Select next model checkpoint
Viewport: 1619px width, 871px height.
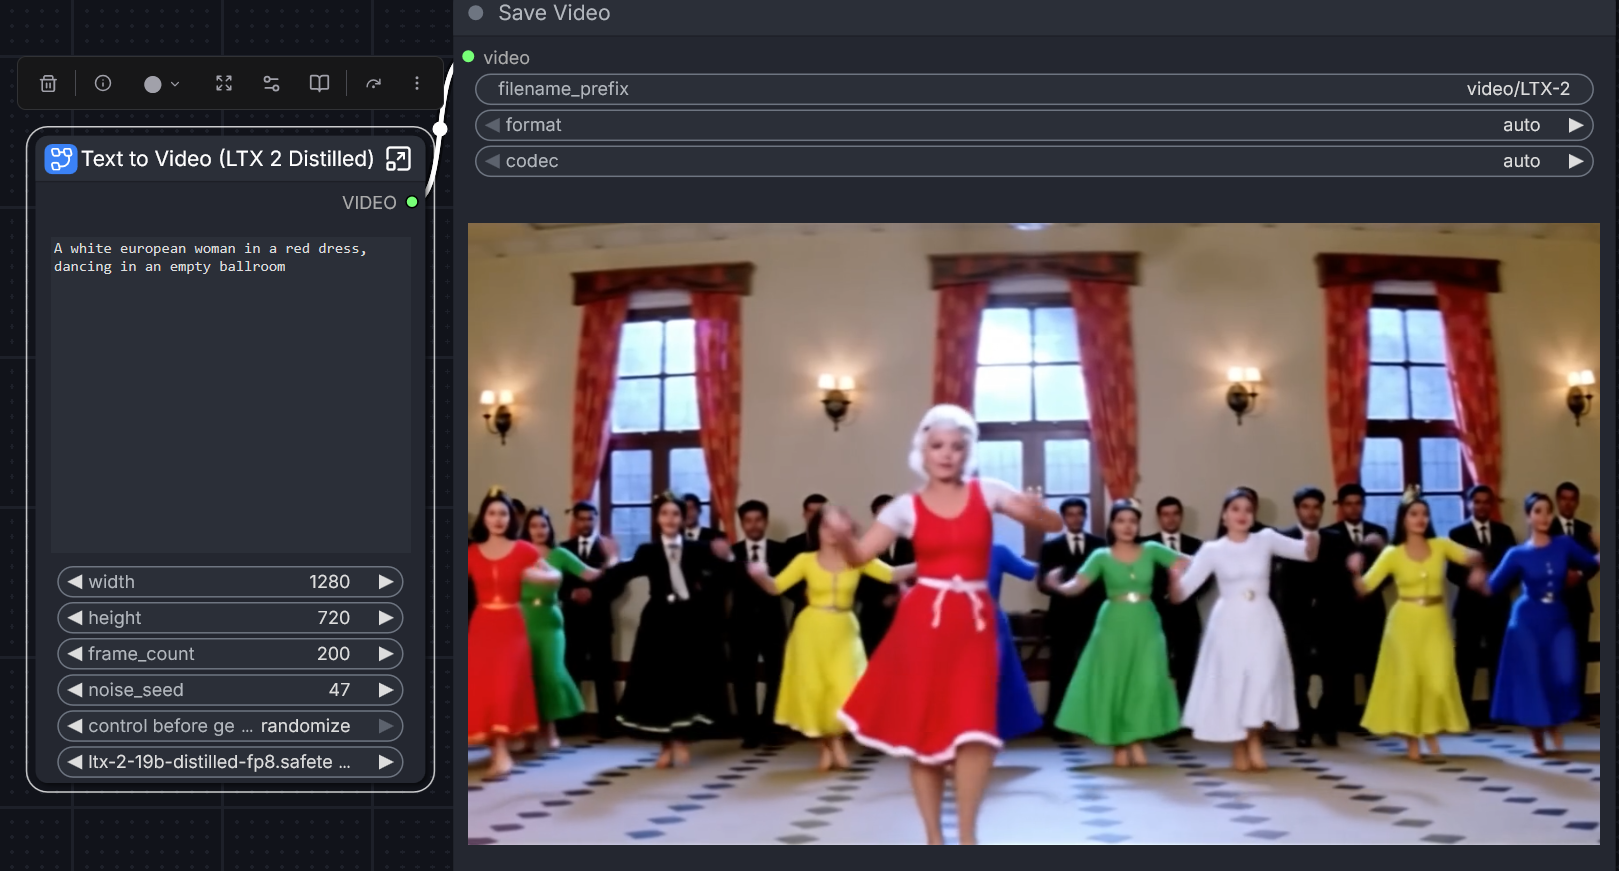(386, 762)
